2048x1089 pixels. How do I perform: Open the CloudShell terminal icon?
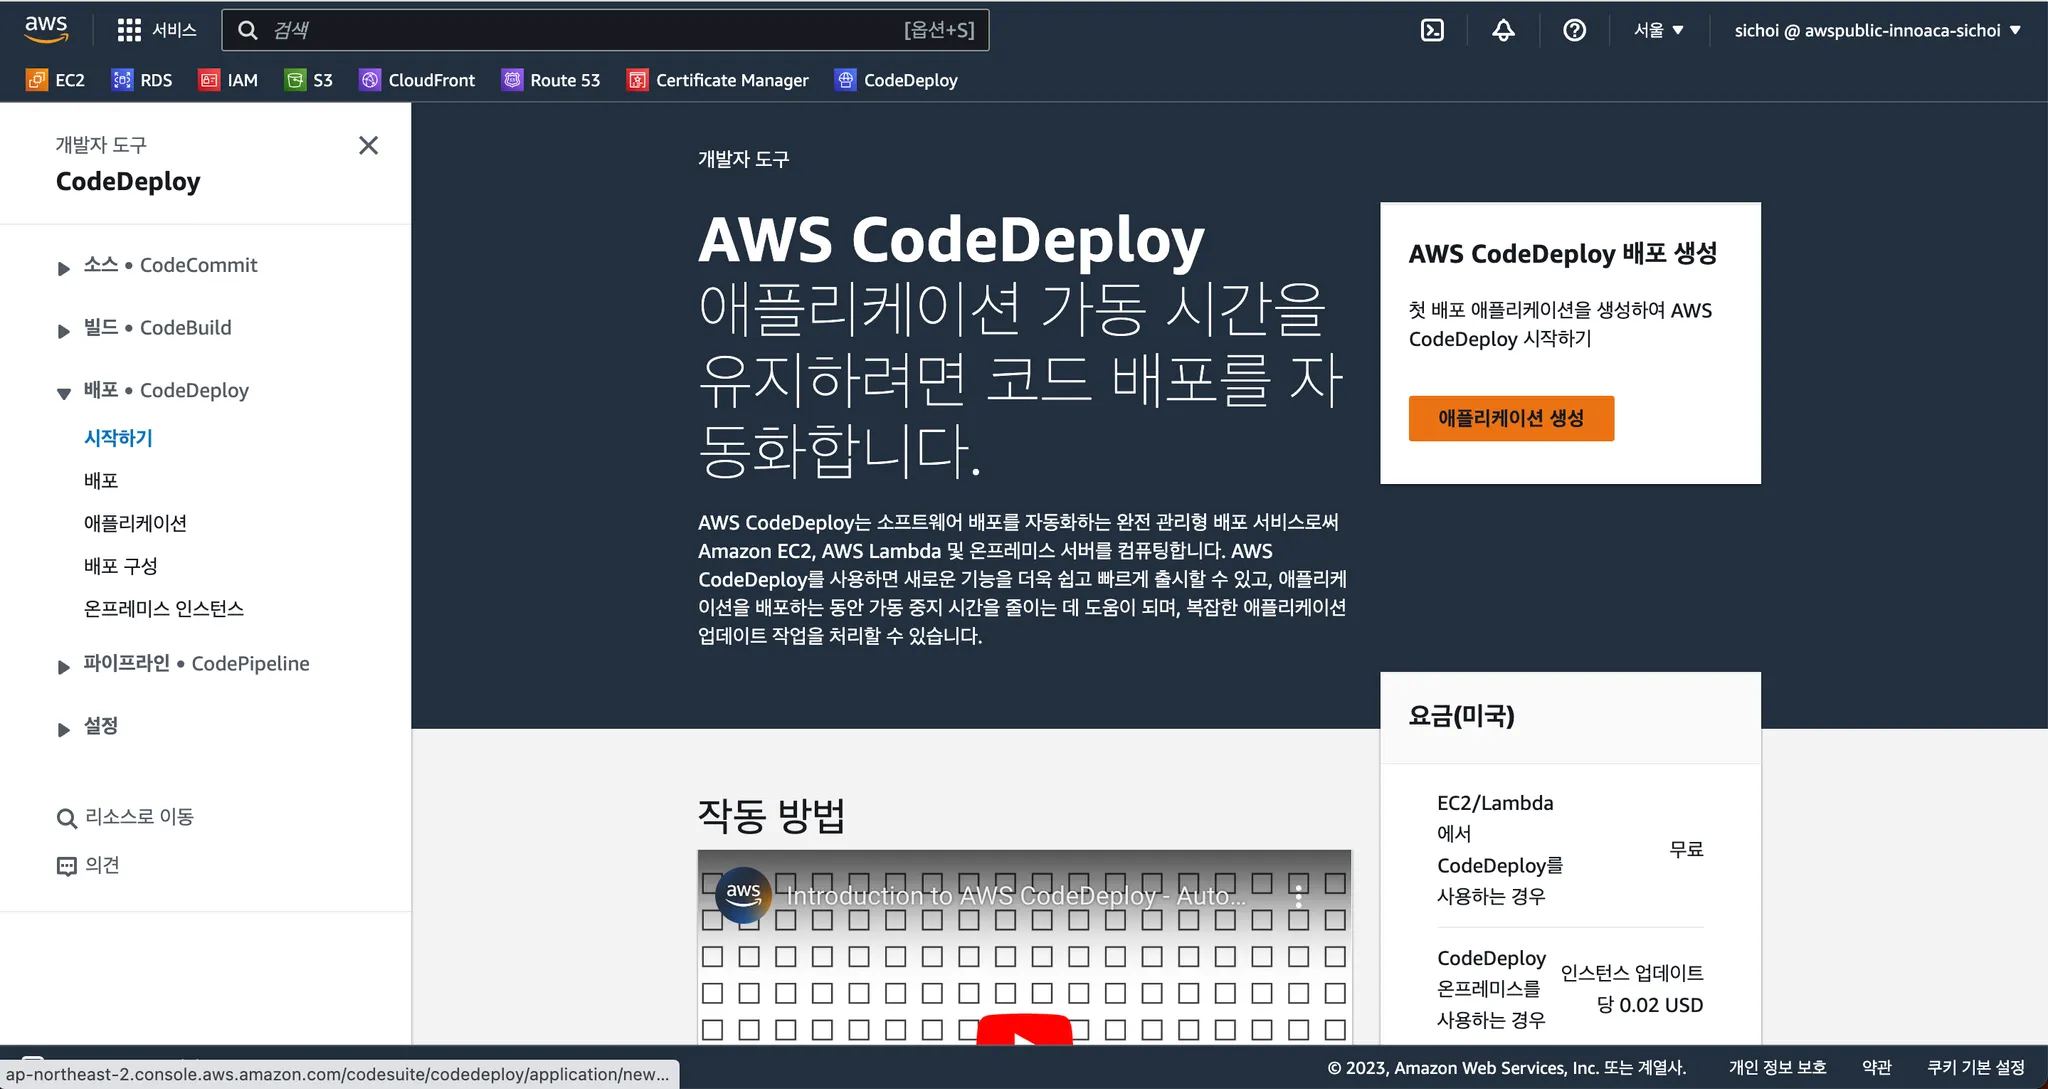click(x=1432, y=30)
